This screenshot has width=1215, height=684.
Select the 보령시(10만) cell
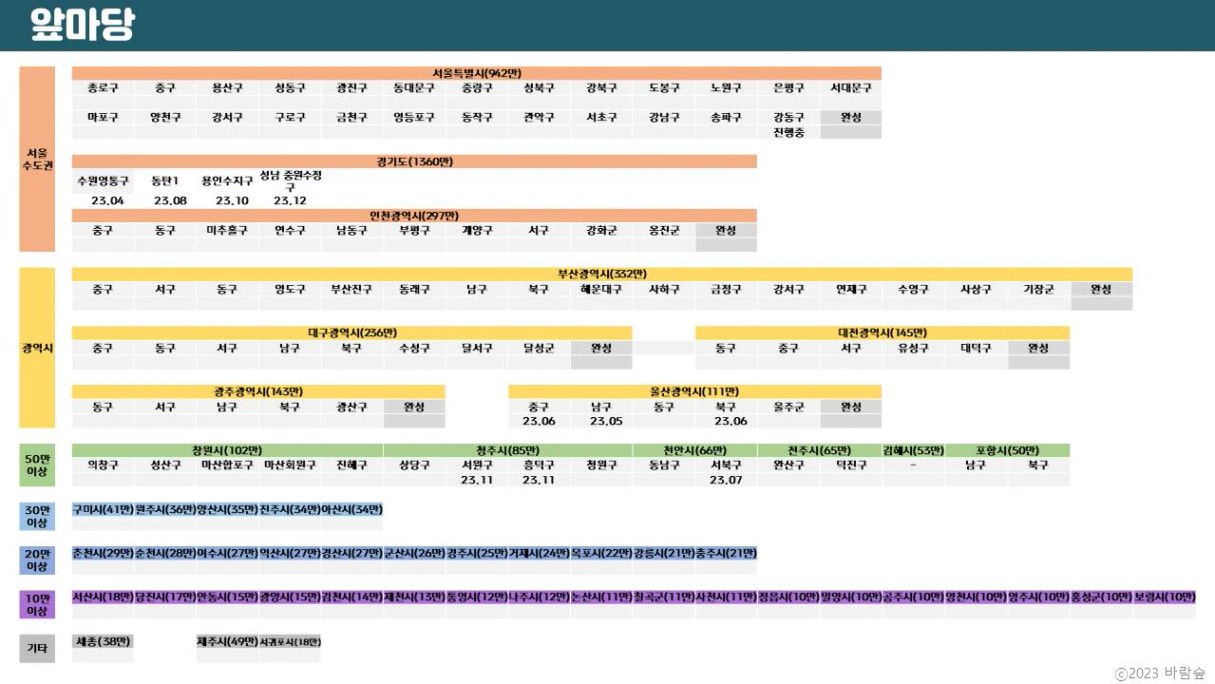(1164, 597)
